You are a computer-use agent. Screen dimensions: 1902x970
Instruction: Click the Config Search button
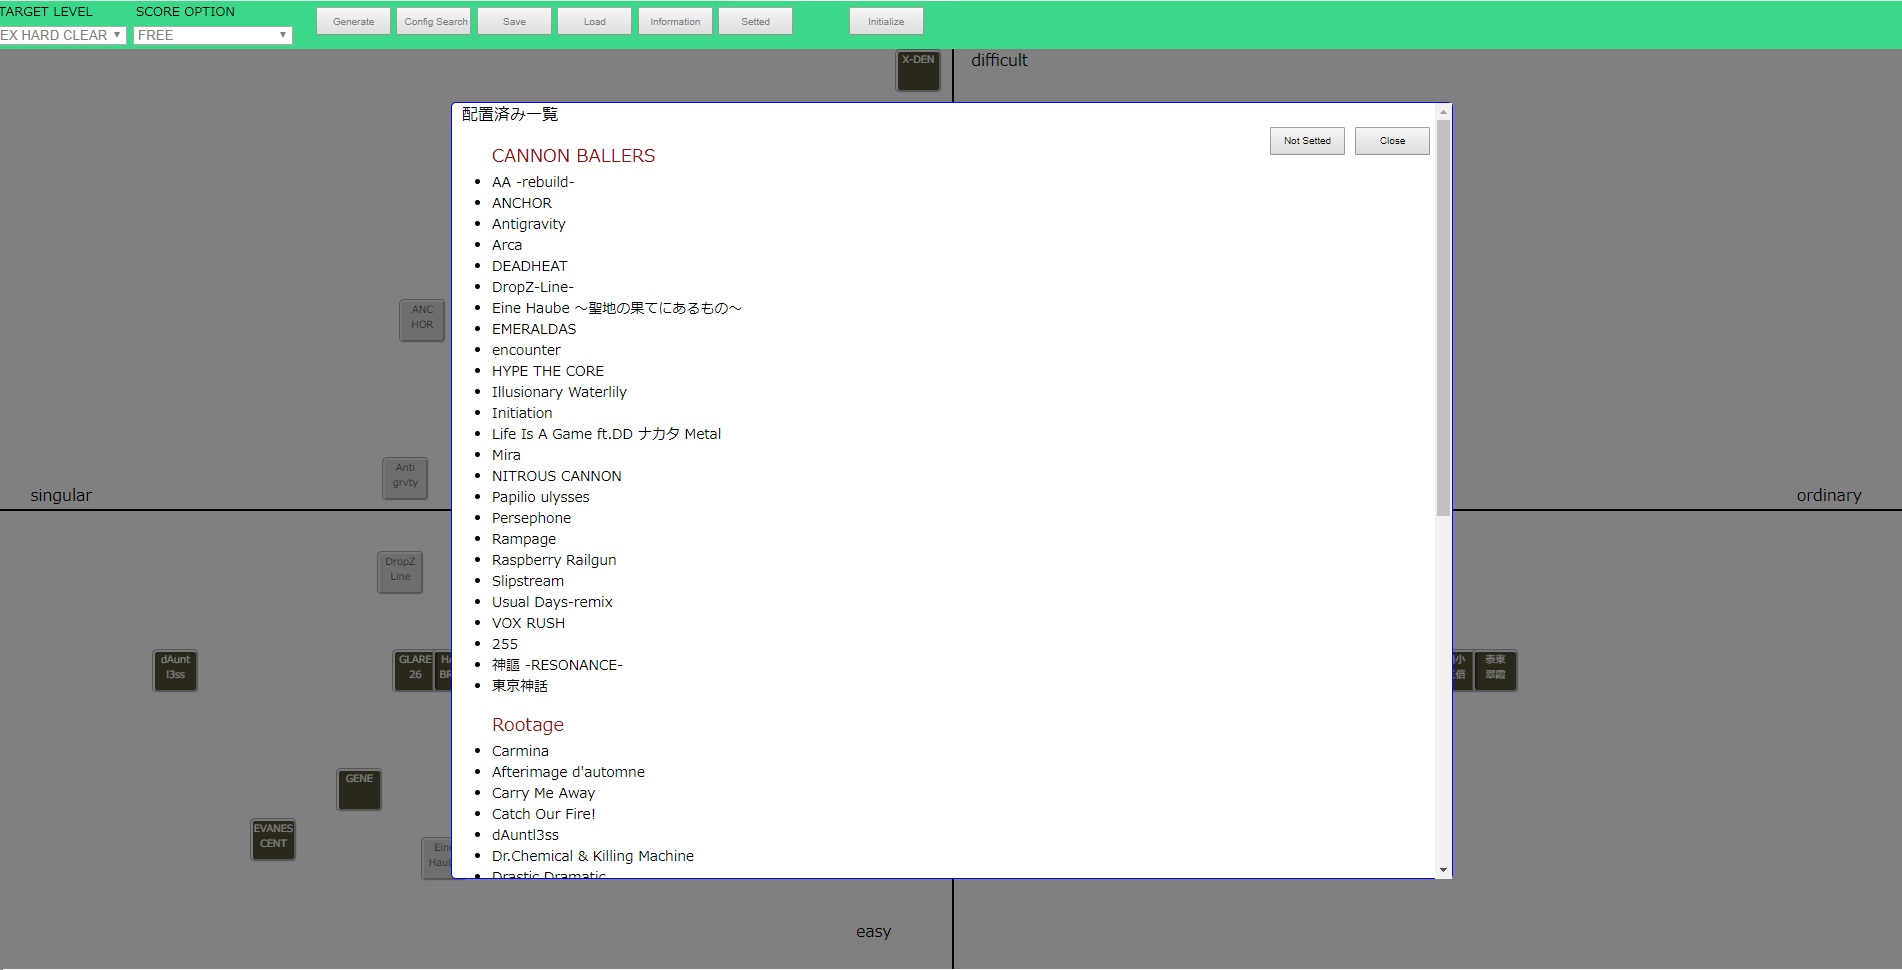tap(433, 20)
